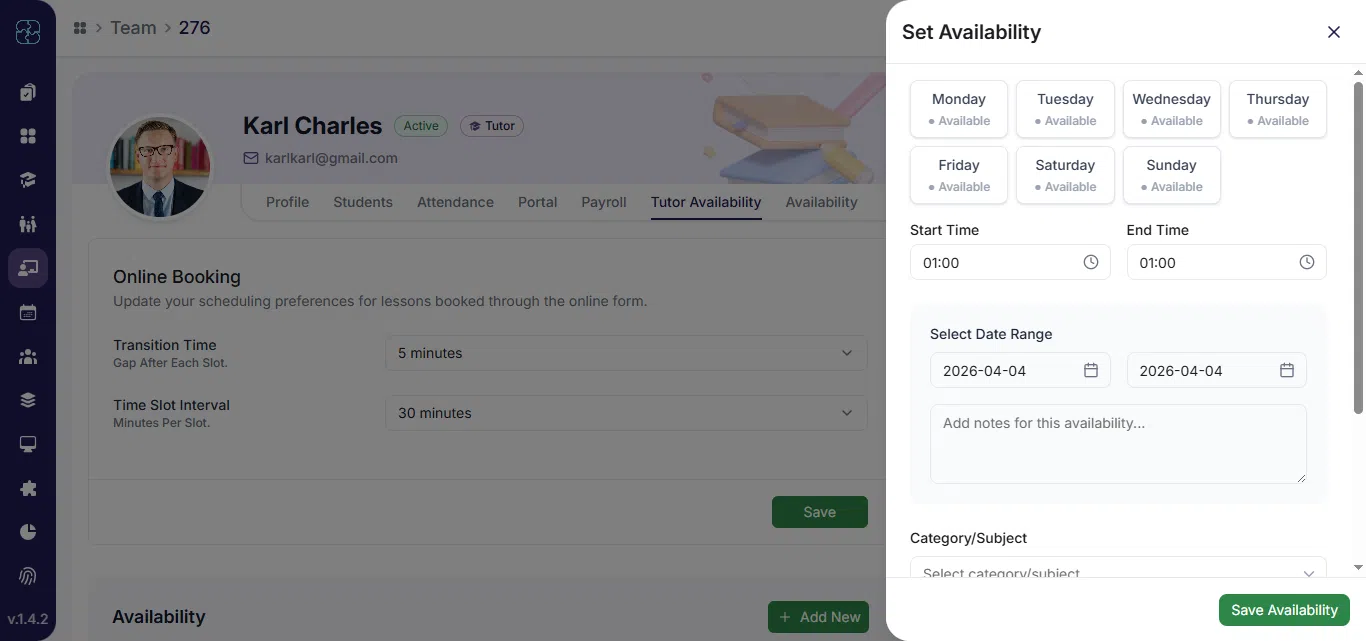Expand the Time Slot Interval dropdown
Viewport: 1366px width, 641px height.
pos(626,413)
